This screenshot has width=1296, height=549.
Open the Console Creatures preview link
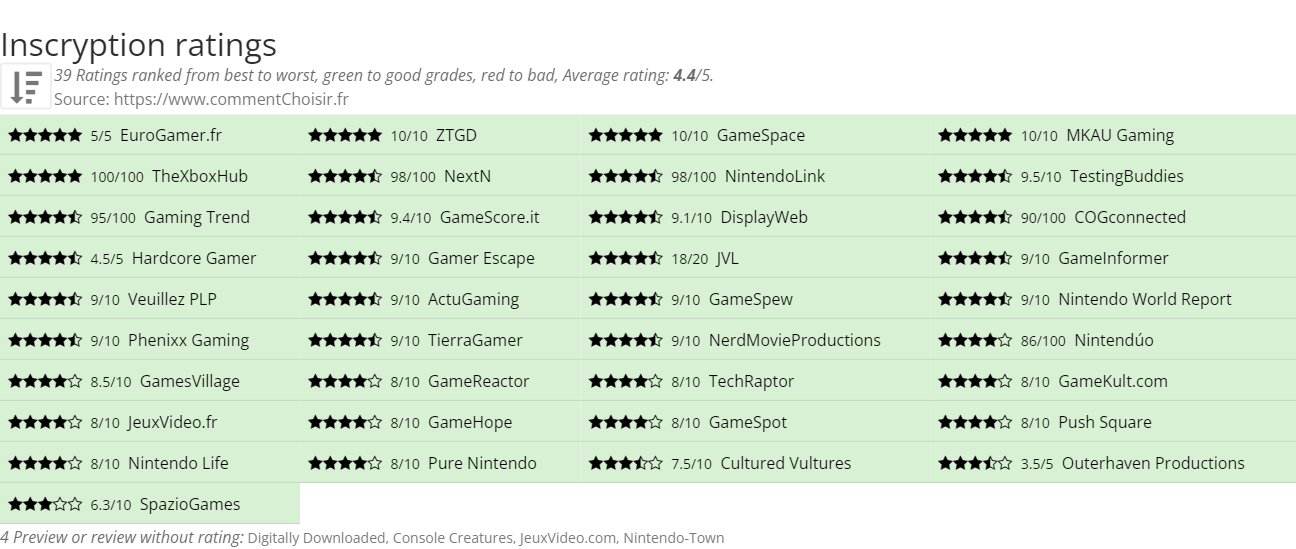pos(451,538)
